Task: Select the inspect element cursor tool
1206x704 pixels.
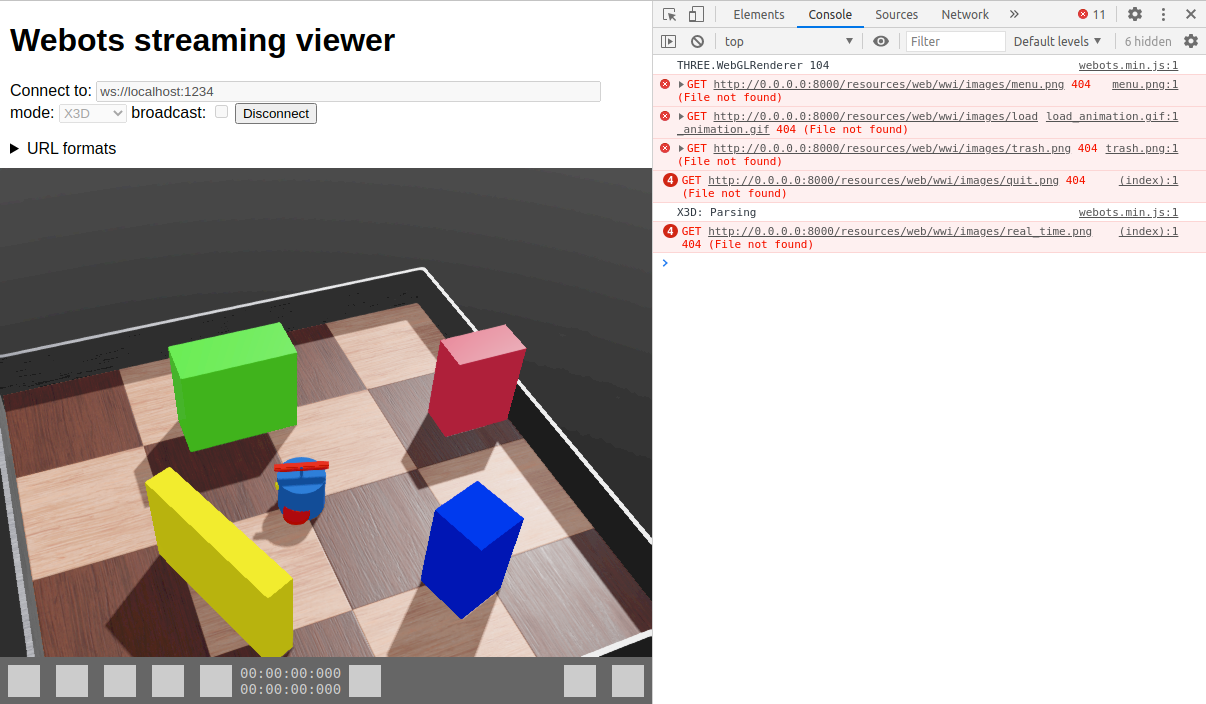Action: pyautogui.click(x=667, y=14)
